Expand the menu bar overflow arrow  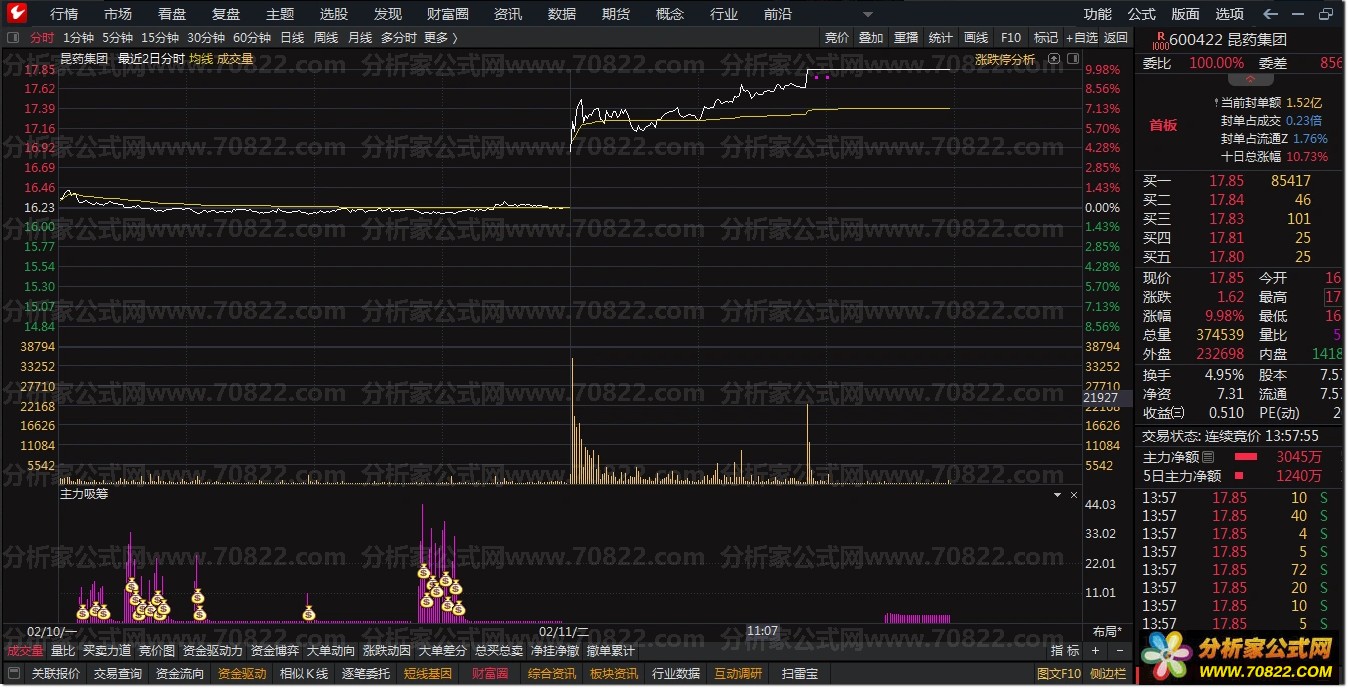tap(867, 14)
